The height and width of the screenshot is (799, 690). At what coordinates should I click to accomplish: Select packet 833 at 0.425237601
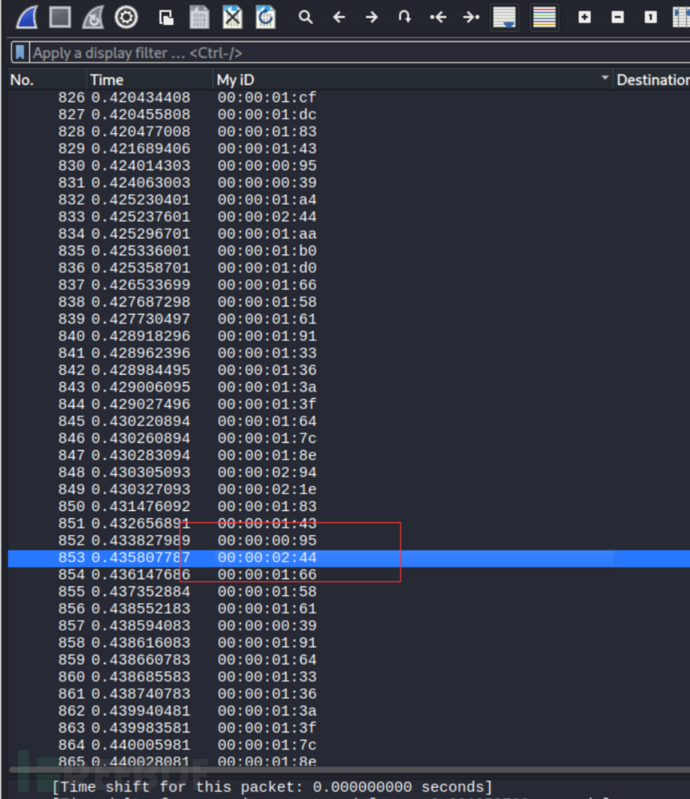349,217
